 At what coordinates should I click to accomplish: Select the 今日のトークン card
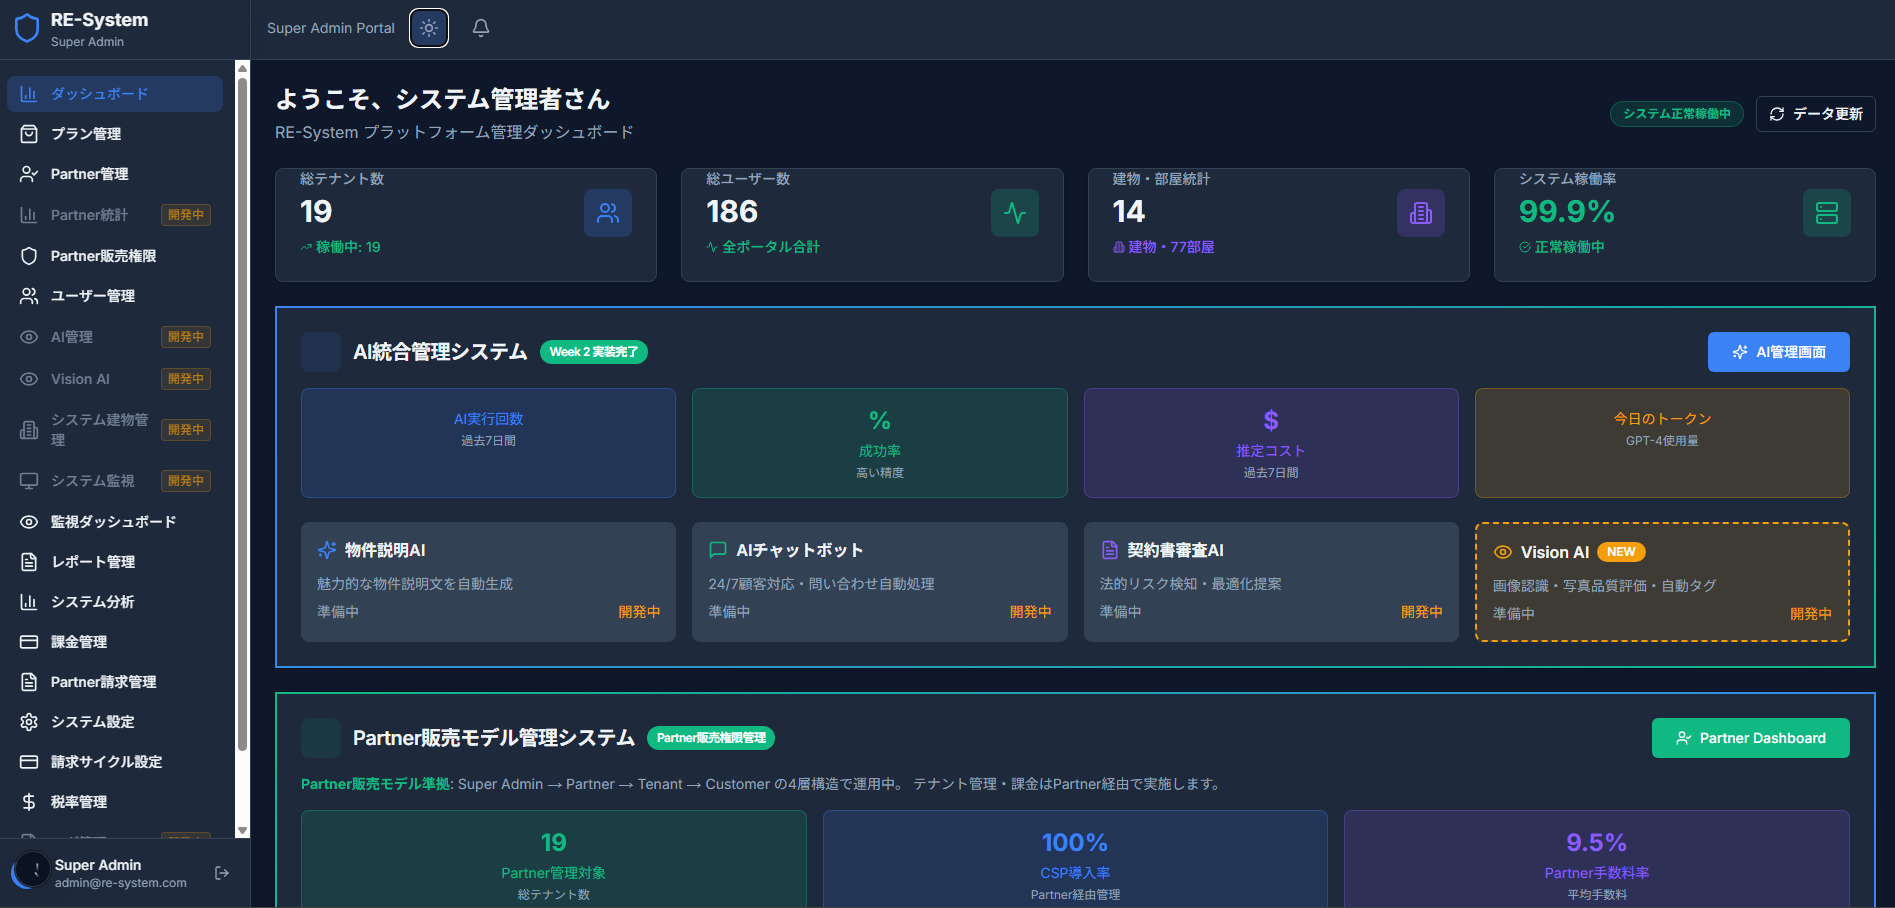(x=1662, y=443)
